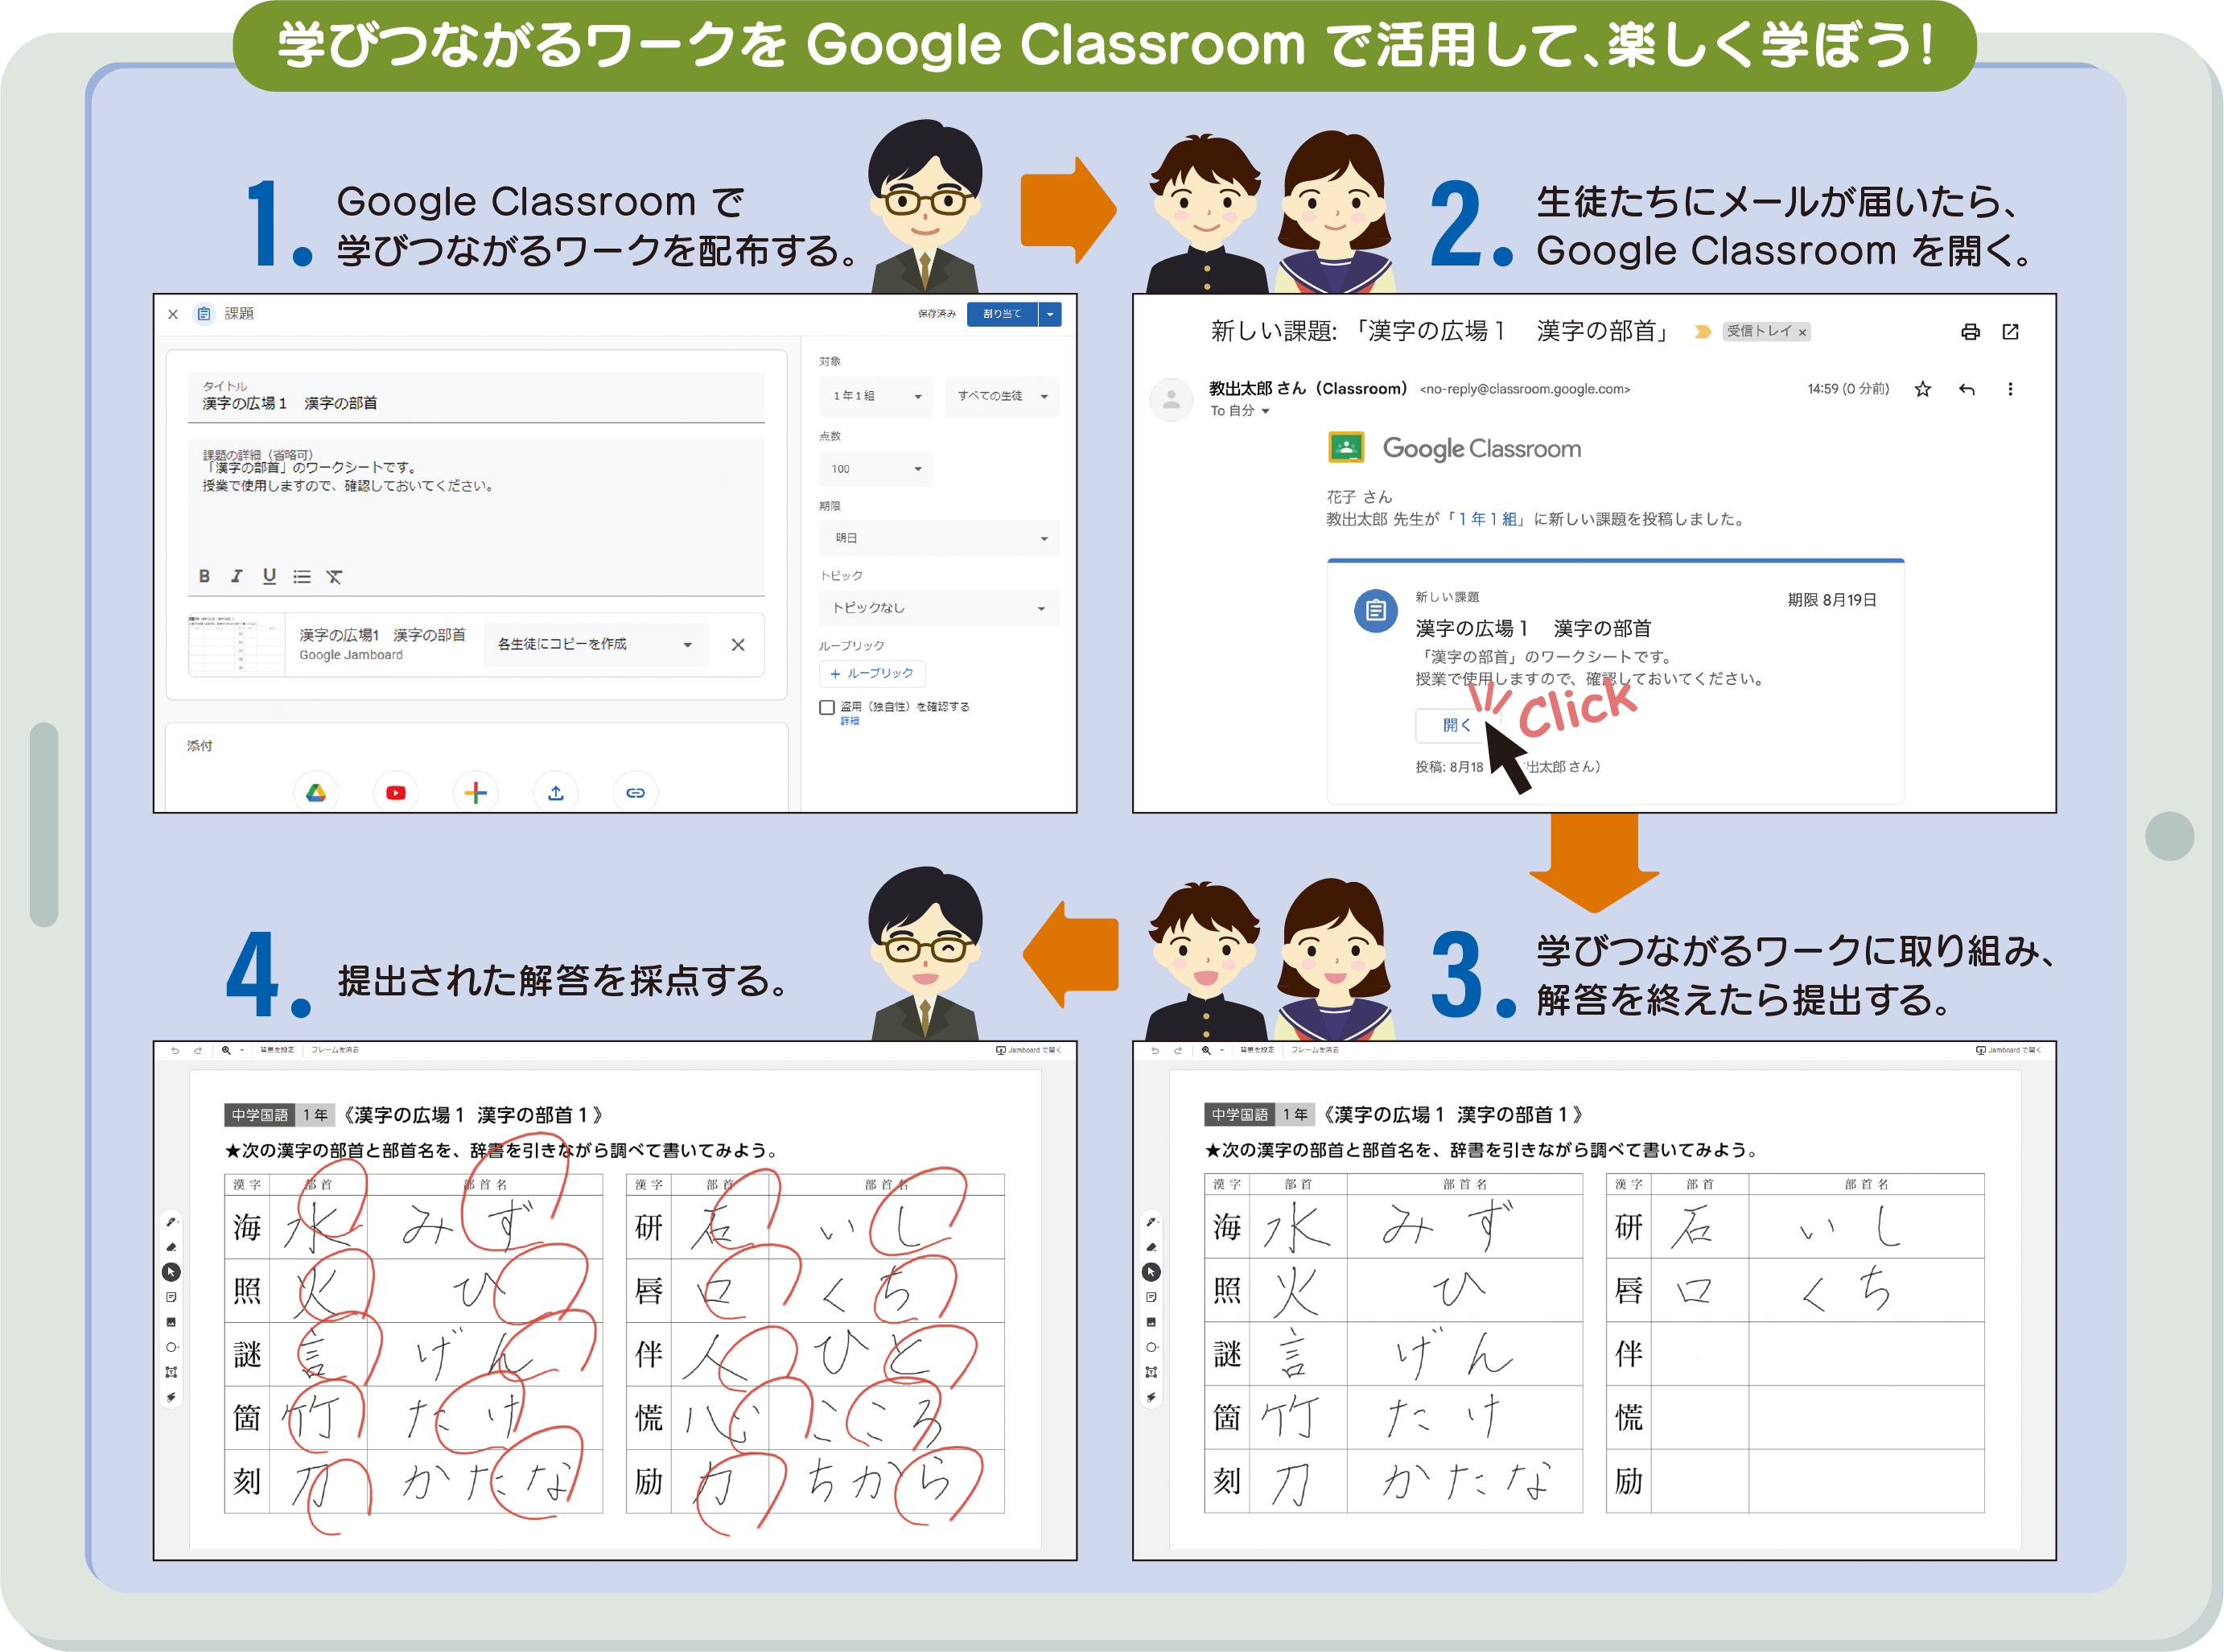Add a YouTube video attachment
Screen dimensions: 2224x1652
[x=396, y=793]
